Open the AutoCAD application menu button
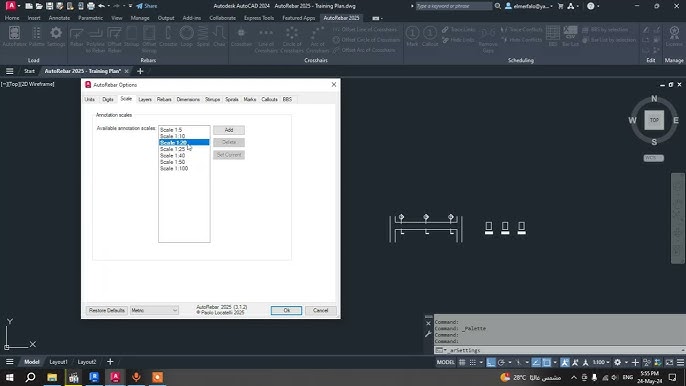This screenshot has width=686, height=386. (x=11, y=6)
